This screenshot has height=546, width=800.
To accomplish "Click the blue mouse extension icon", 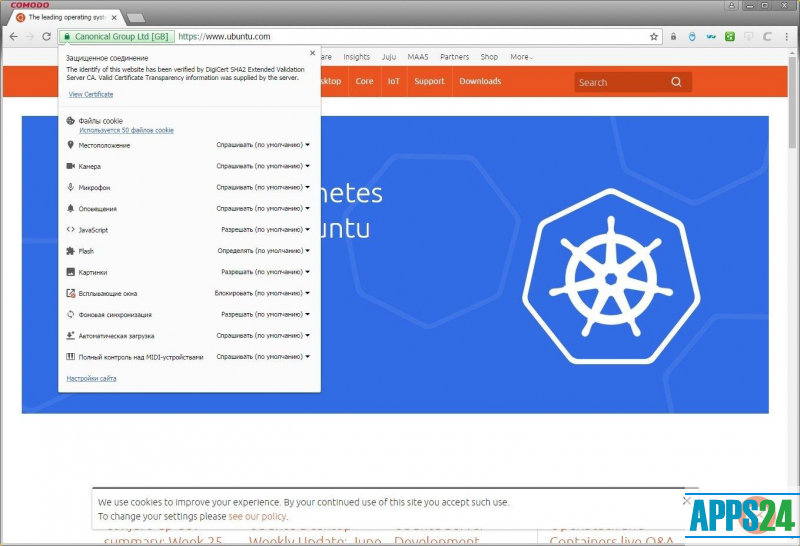I will tap(692, 37).
